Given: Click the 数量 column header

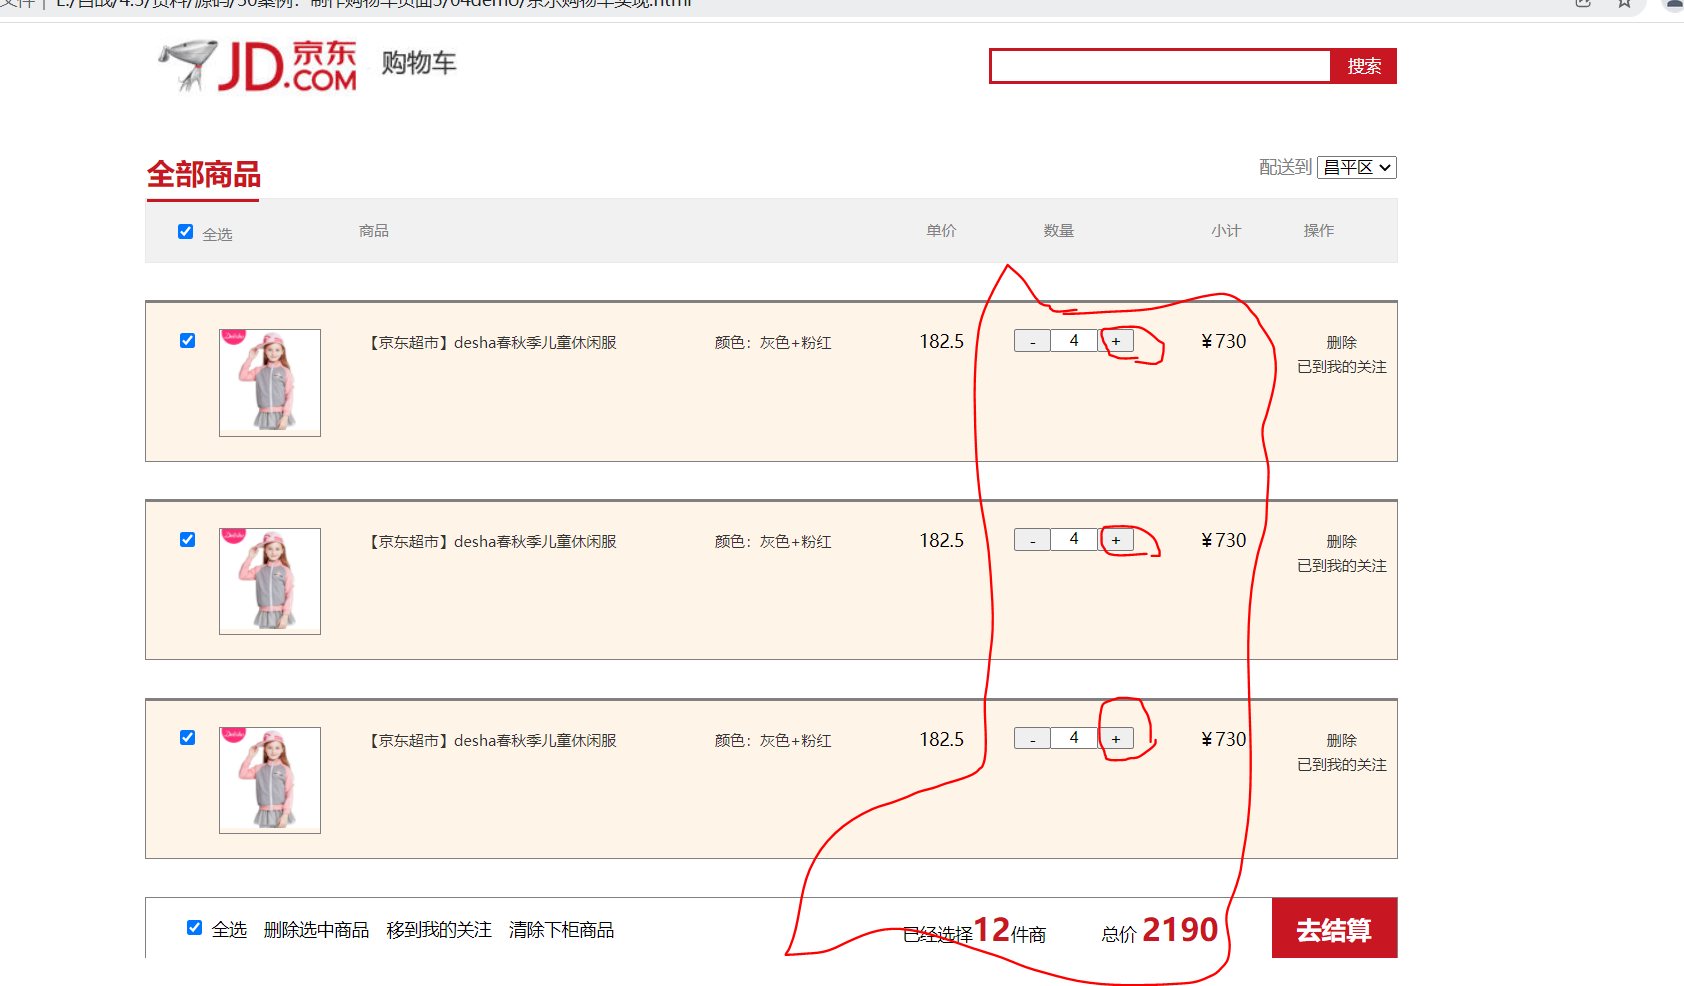Looking at the screenshot, I should click(1059, 231).
